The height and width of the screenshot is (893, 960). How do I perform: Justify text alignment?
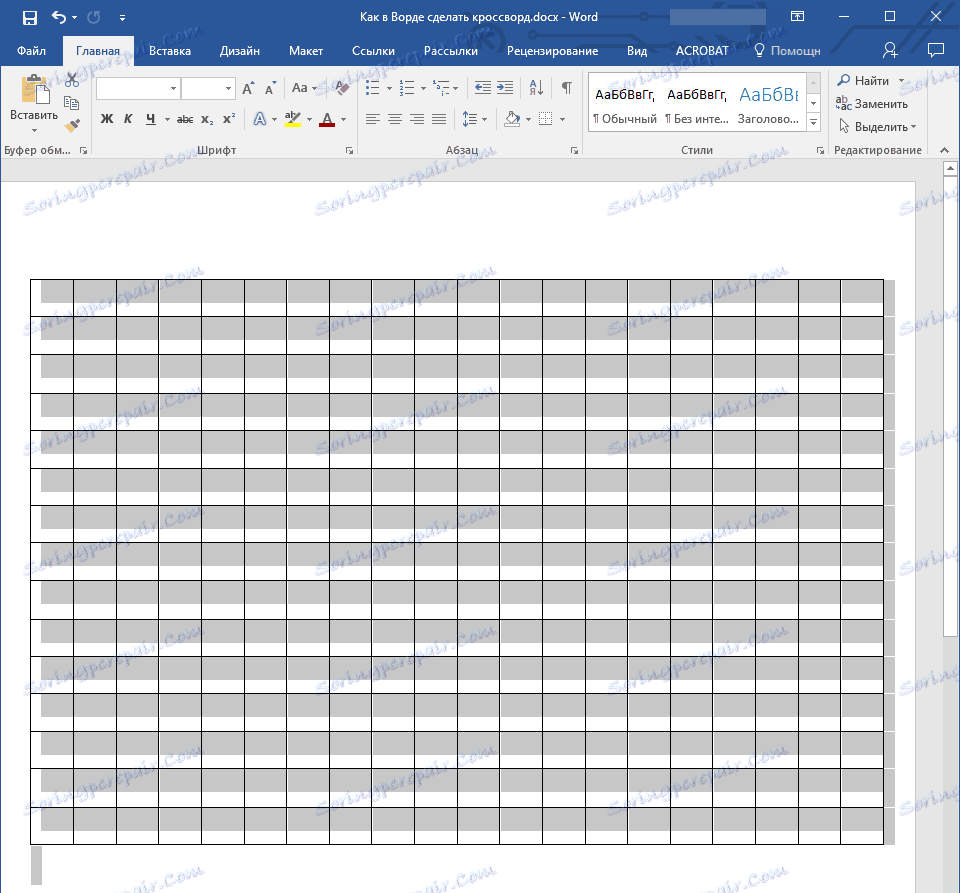439,119
